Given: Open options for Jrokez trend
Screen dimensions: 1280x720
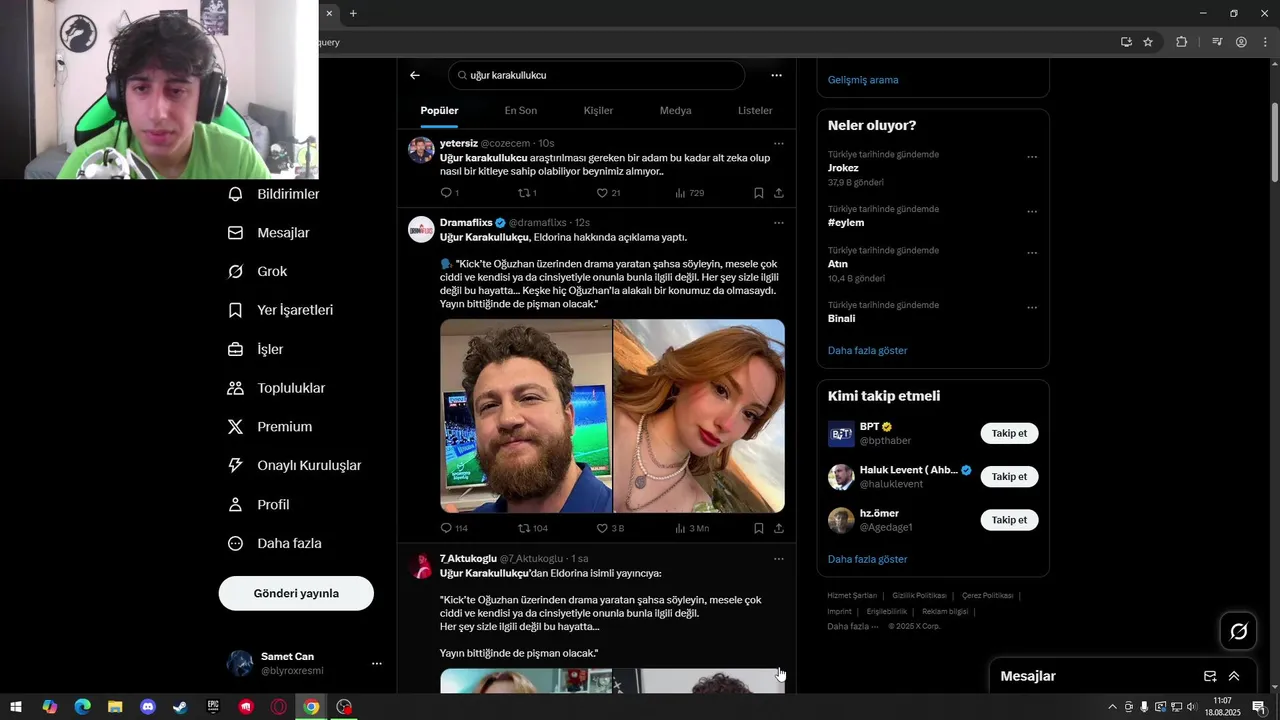Looking at the screenshot, I should 1032,157.
